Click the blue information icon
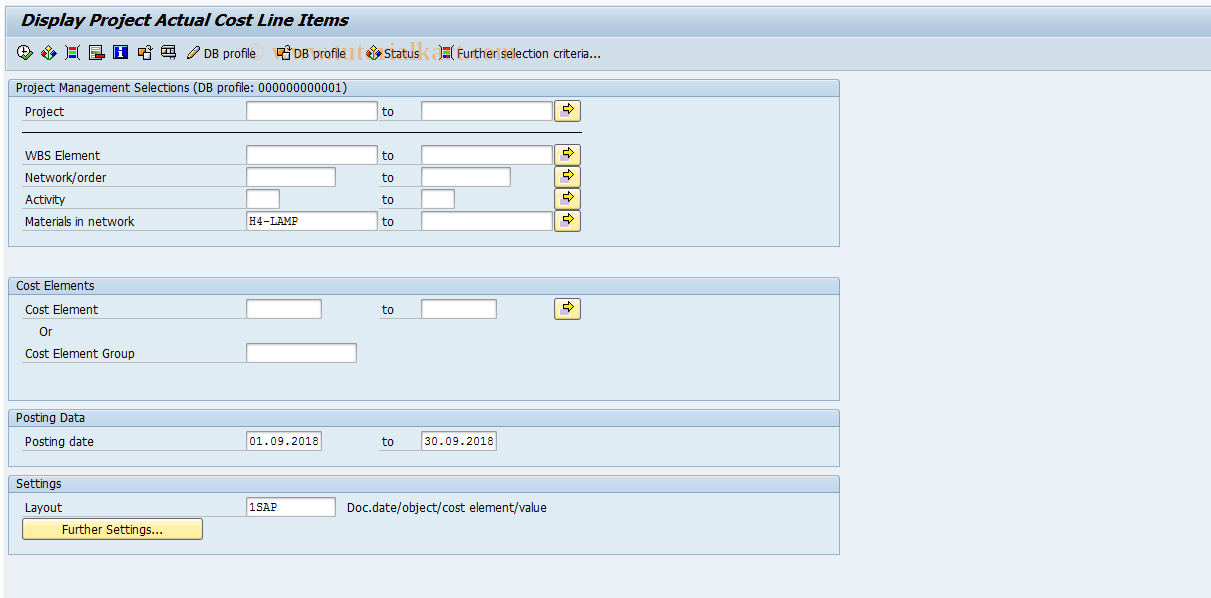This screenshot has height=598, width=1211. click(120, 52)
